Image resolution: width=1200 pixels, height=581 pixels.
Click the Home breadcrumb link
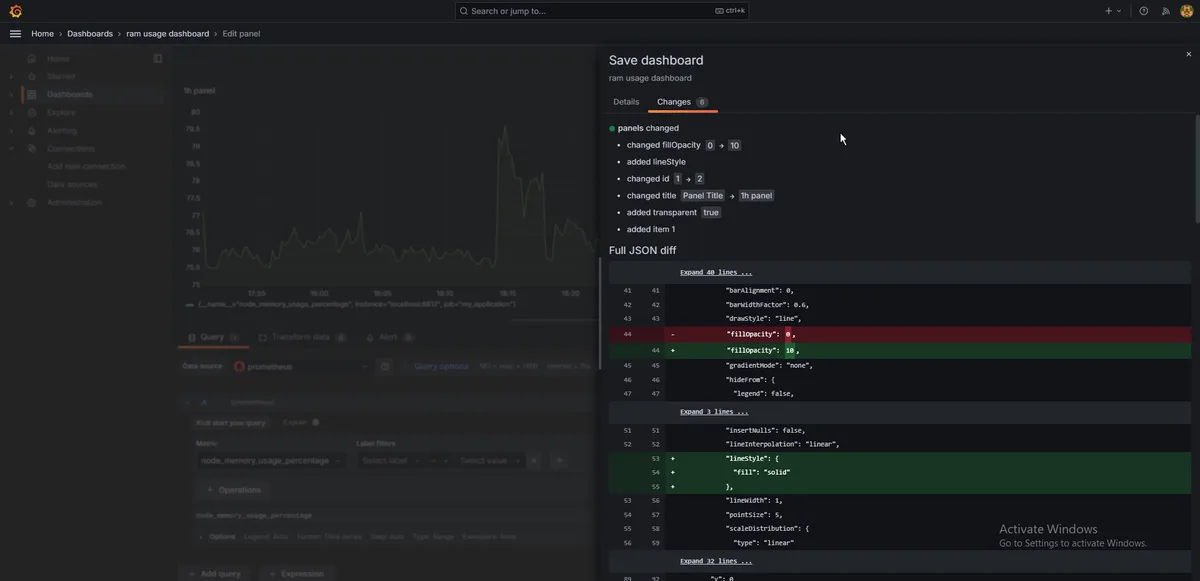tap(42, 33)
